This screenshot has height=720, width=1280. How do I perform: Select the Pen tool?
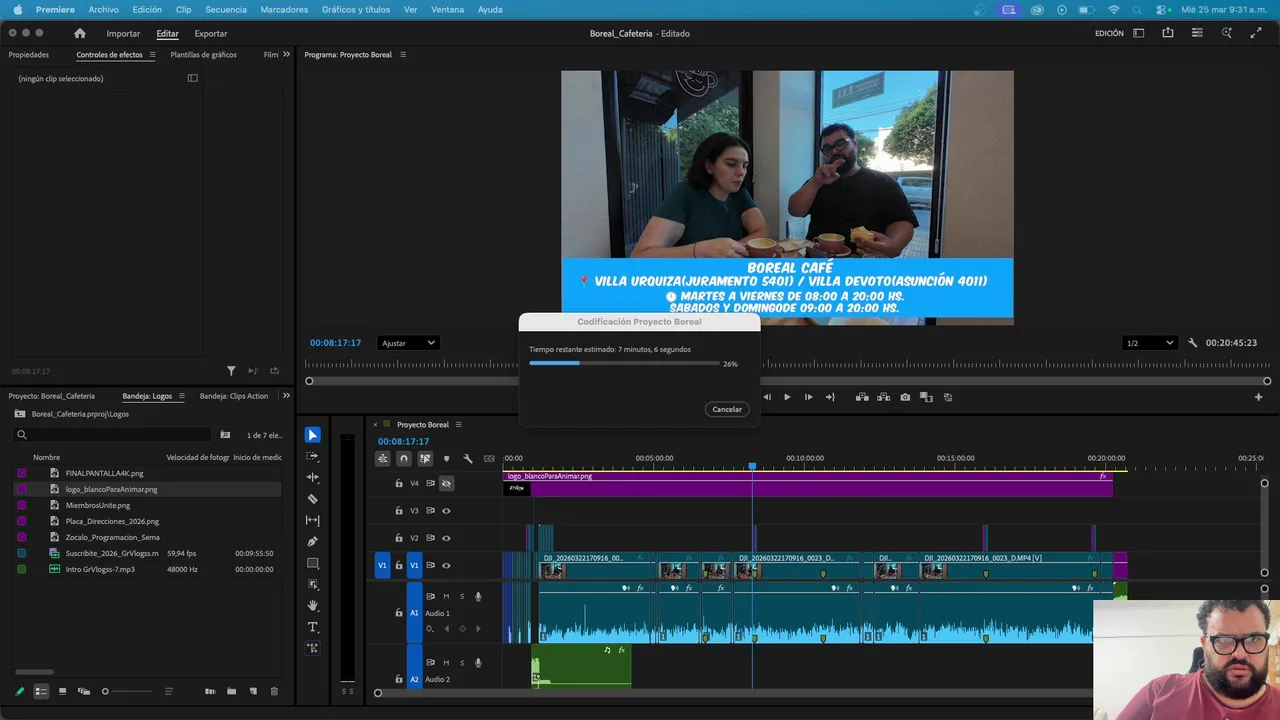click(x=313, y=541)
